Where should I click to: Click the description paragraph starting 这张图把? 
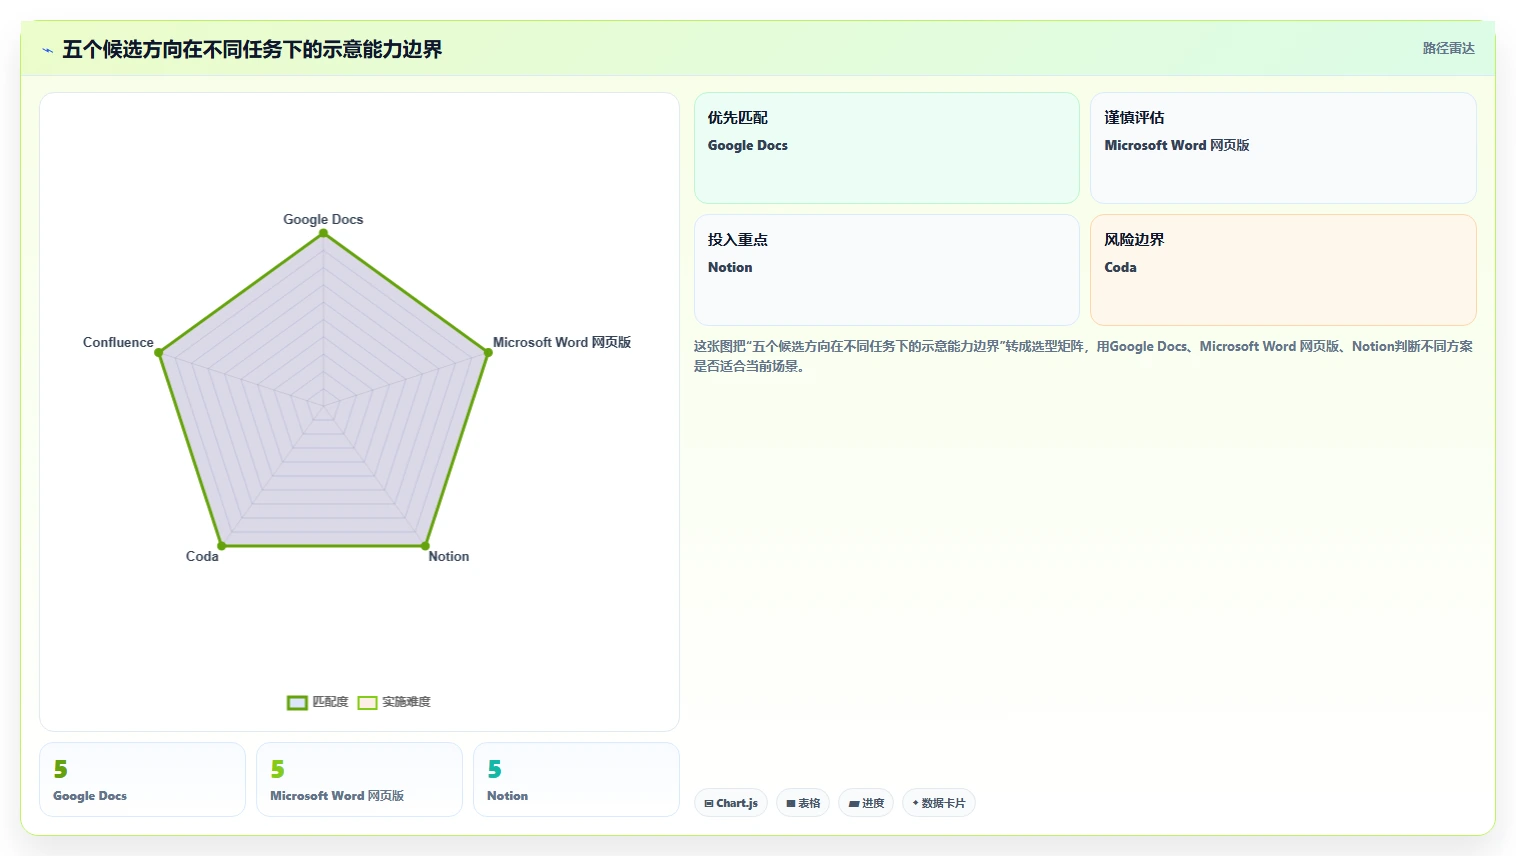[x=1084, y=356]
